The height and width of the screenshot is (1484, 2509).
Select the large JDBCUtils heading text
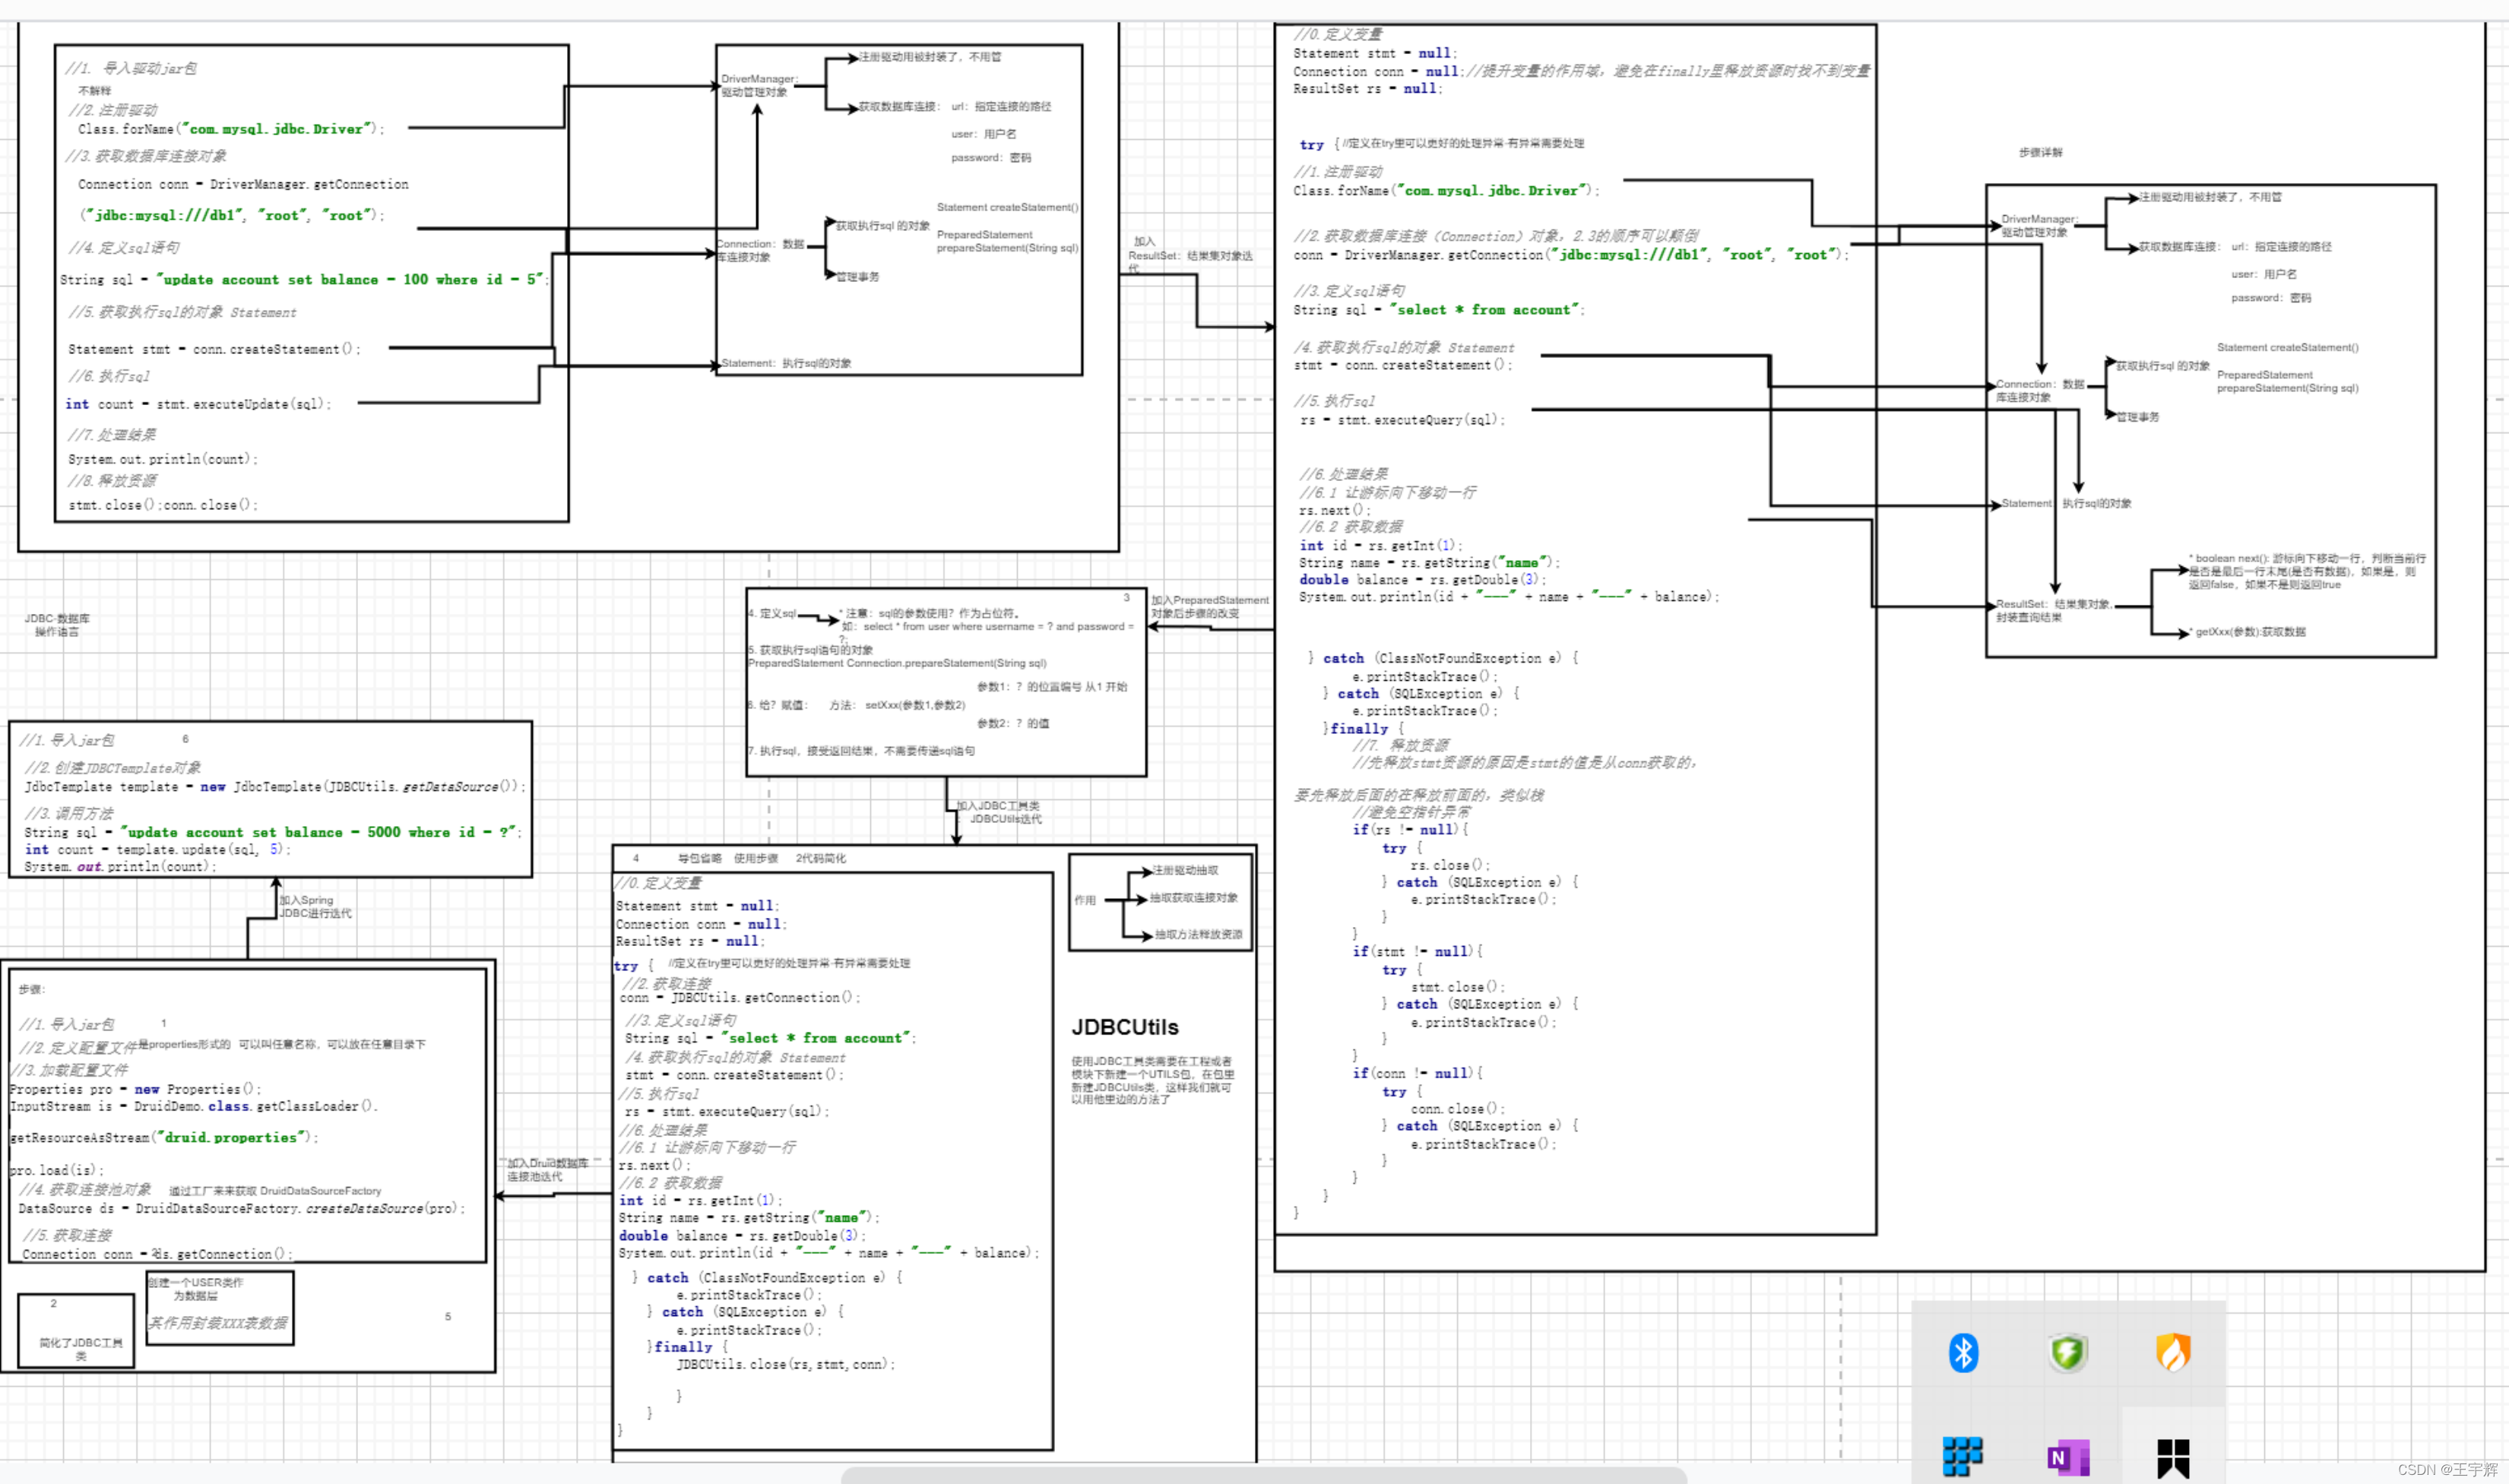tap(1124, 1027)
